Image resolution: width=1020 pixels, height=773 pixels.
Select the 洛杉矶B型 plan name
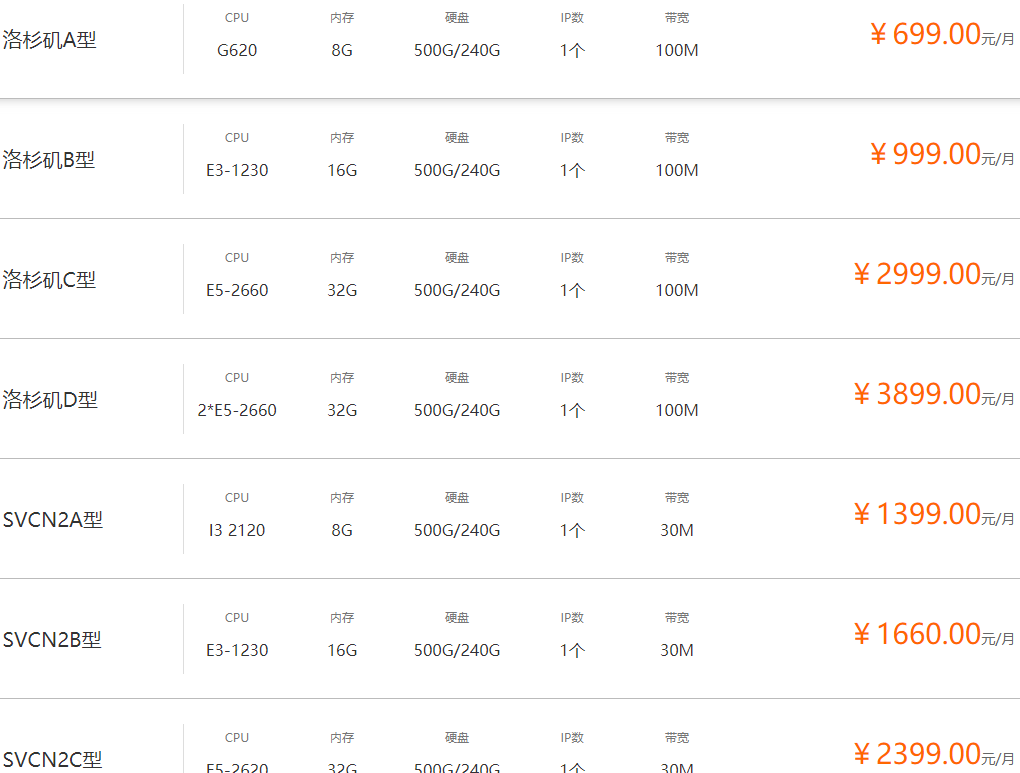49,160
